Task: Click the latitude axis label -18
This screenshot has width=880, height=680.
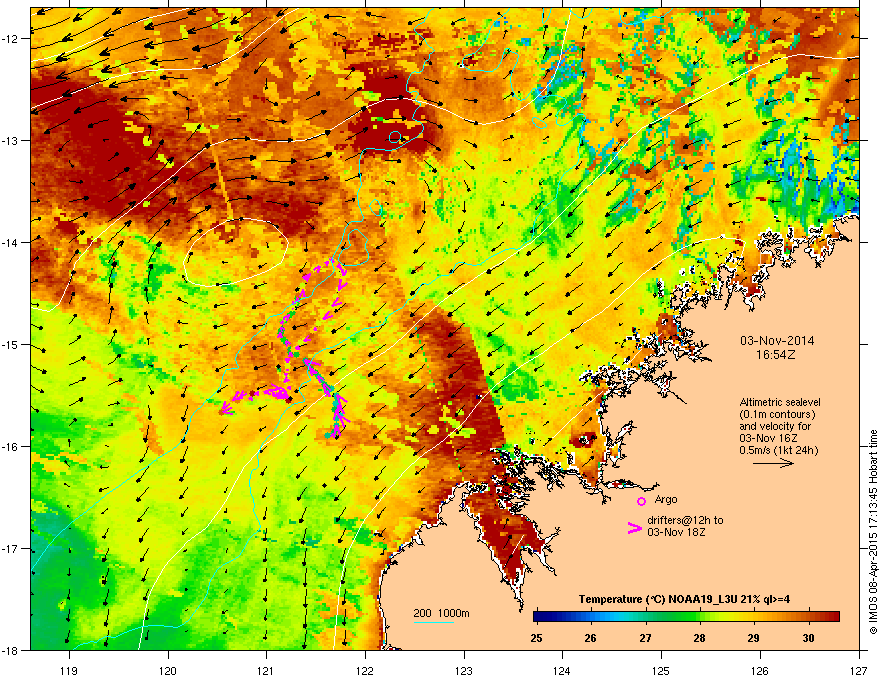Action: (x=11, y=650)
